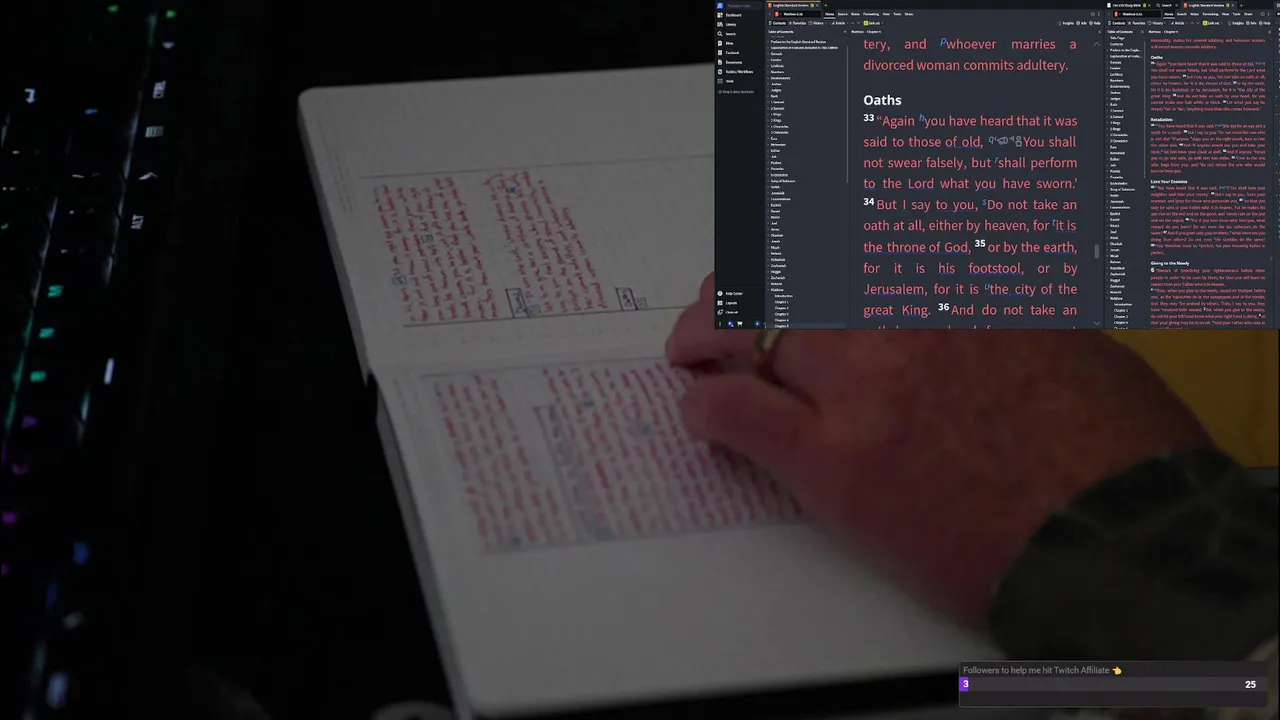Select Share tab in large-text Bible panel
1280x720 pixels.
(909, 14)
